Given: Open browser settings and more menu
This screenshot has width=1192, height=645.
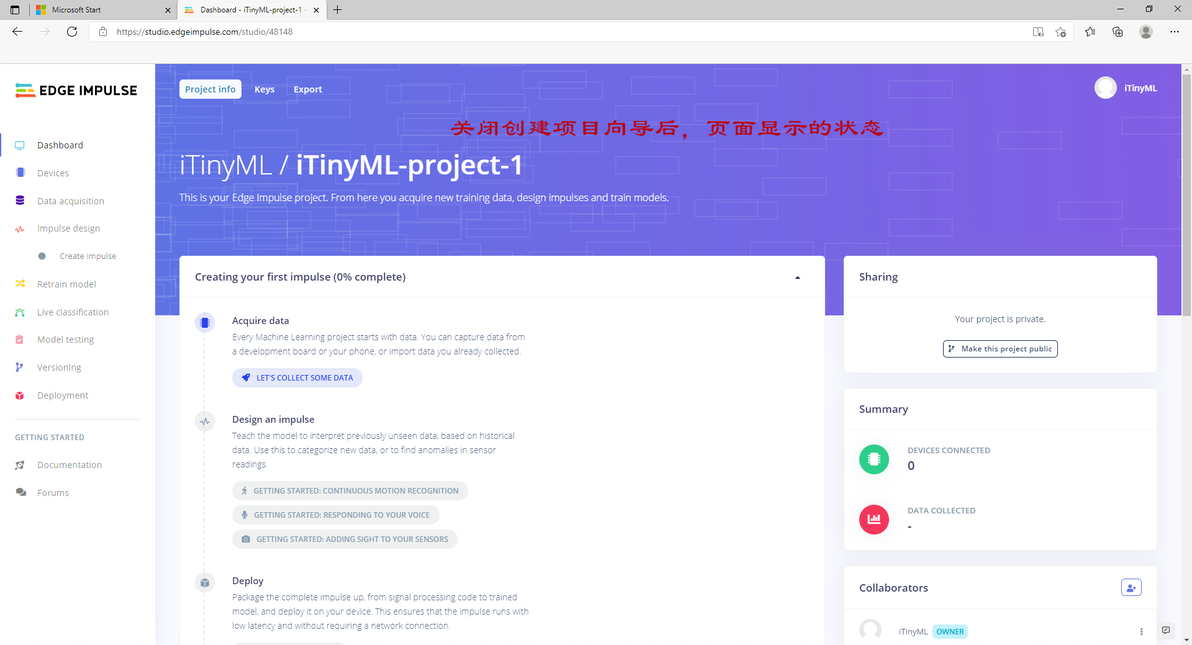Looking at the screenshot, I should click(x=1175, y=32).
